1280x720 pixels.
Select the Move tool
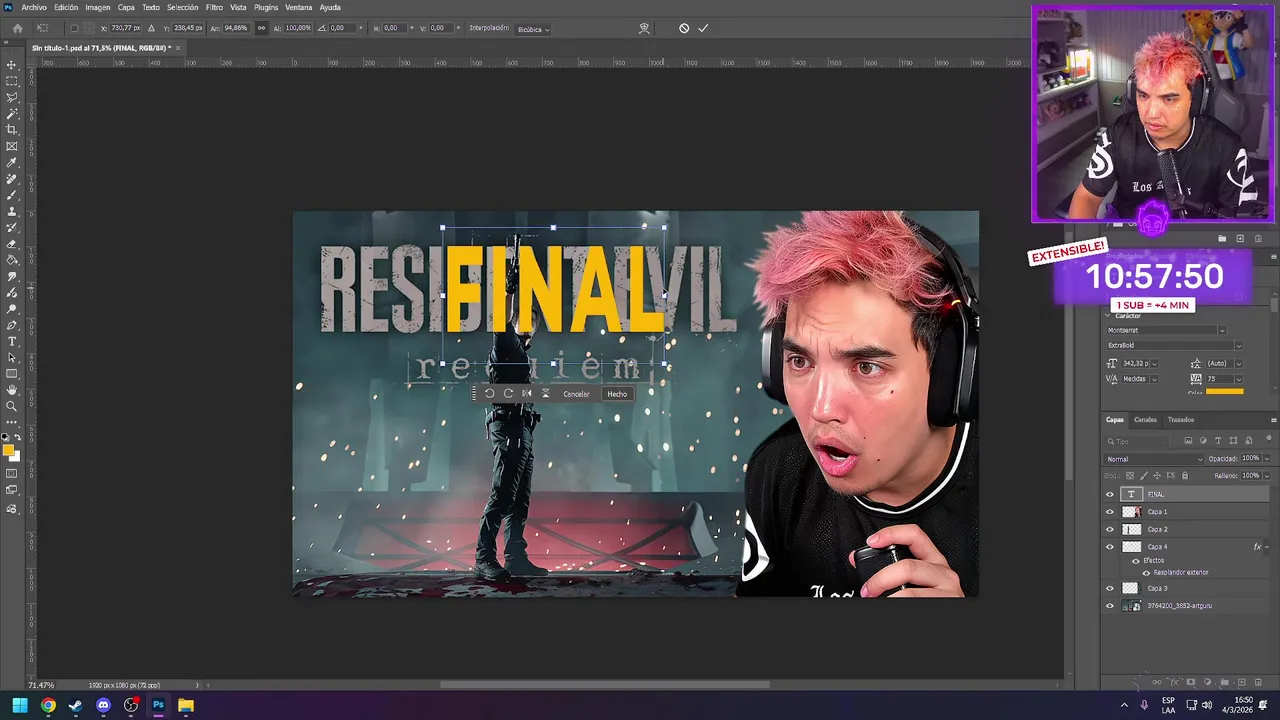click(12, 65)
